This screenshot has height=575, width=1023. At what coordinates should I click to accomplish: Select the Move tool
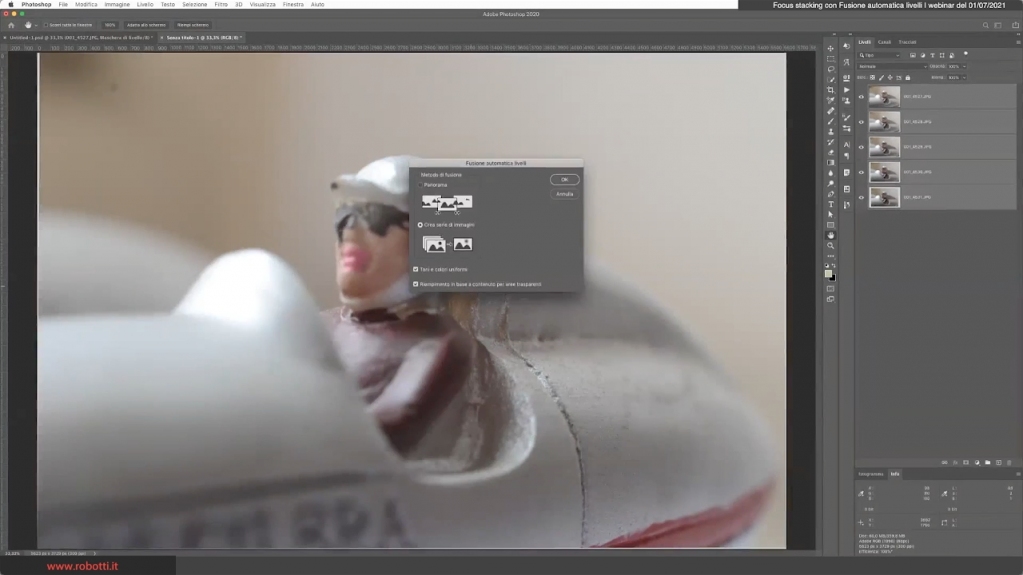point(831,48)
